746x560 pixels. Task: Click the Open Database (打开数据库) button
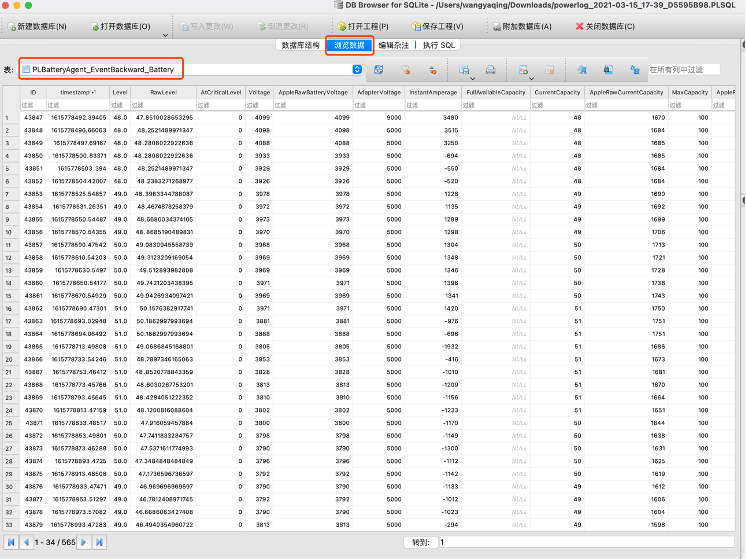[121, 27]
